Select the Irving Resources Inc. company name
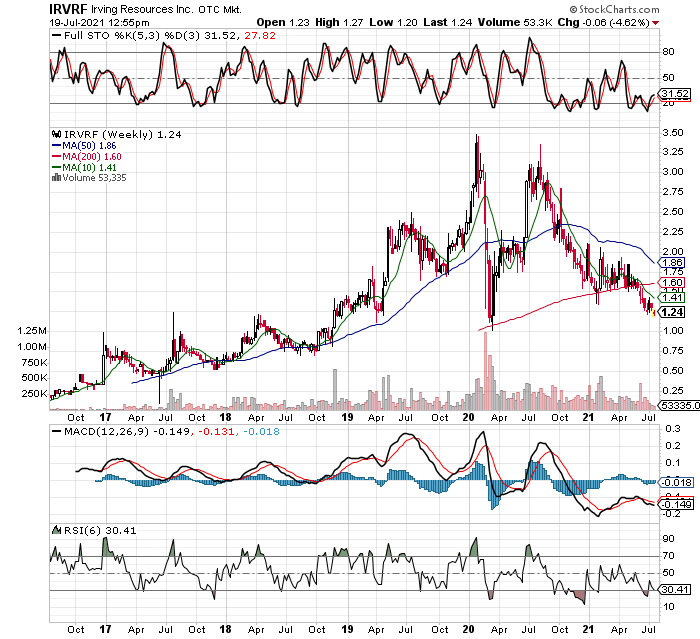Screen dimensions: 700x639 143,9
